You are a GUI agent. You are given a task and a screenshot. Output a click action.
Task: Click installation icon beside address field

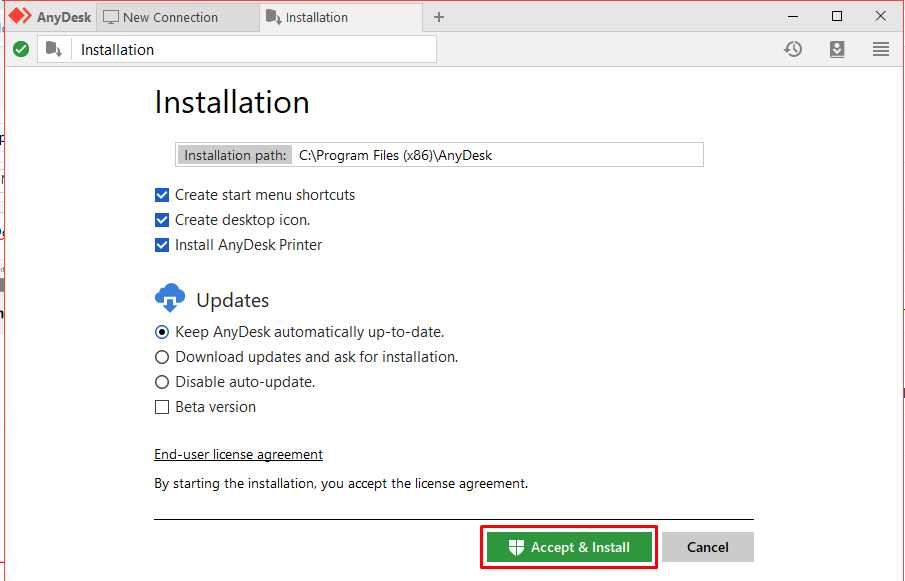pos(54,50)
